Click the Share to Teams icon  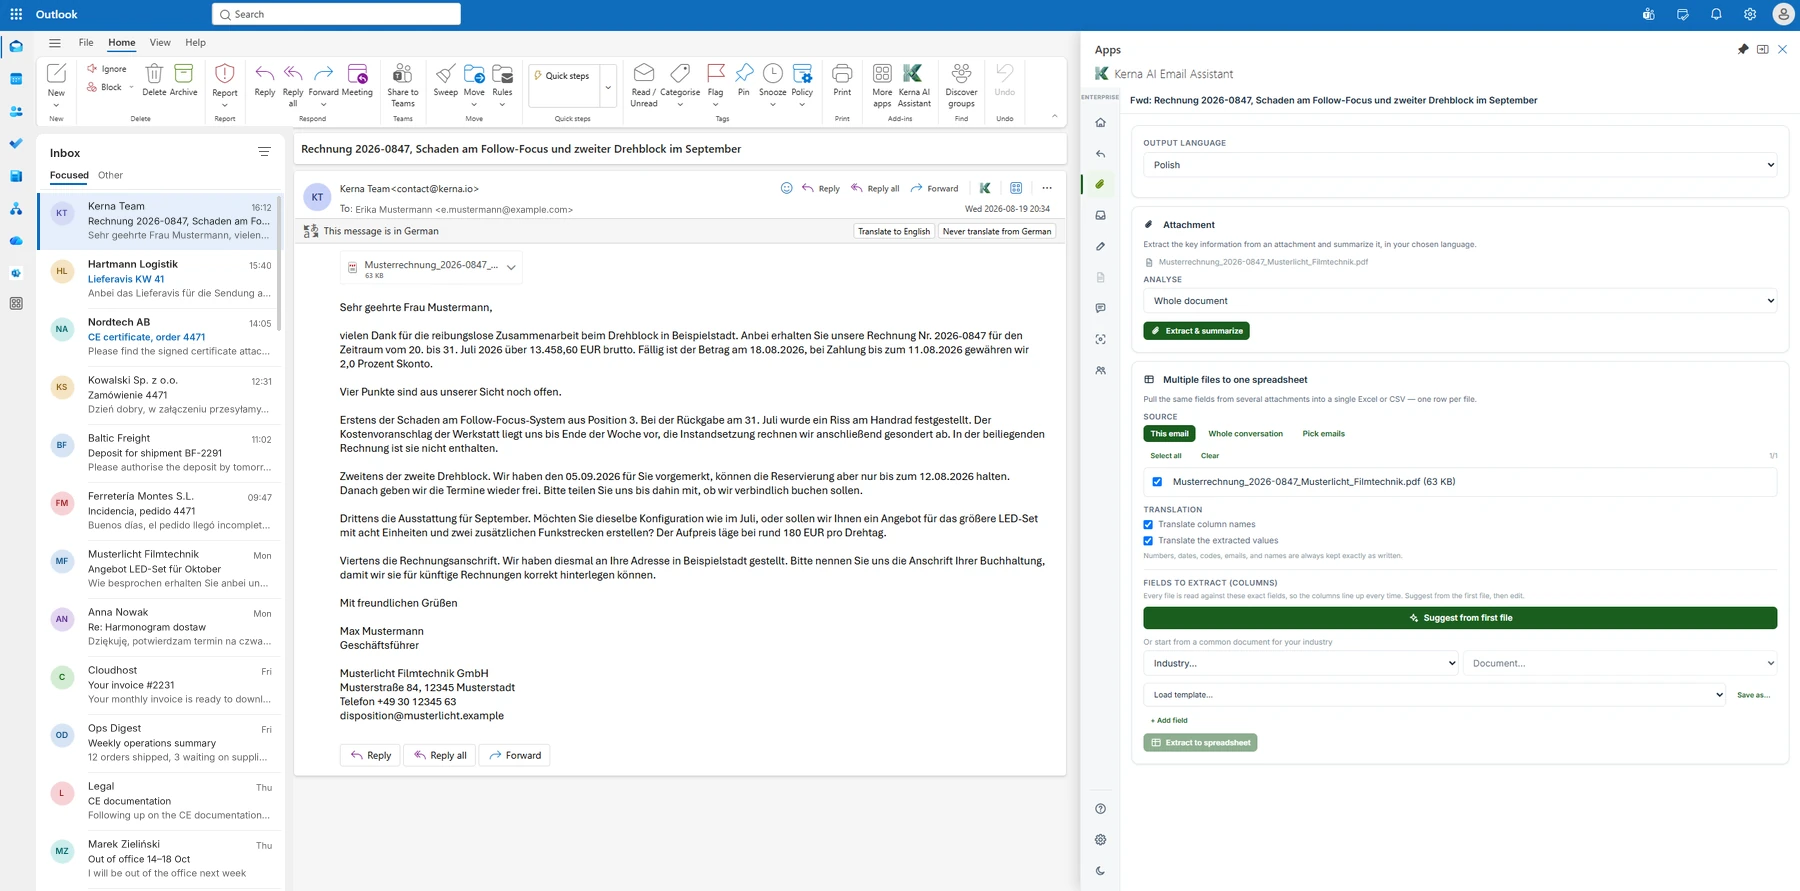pyautogui.click(x=402, y=74)
